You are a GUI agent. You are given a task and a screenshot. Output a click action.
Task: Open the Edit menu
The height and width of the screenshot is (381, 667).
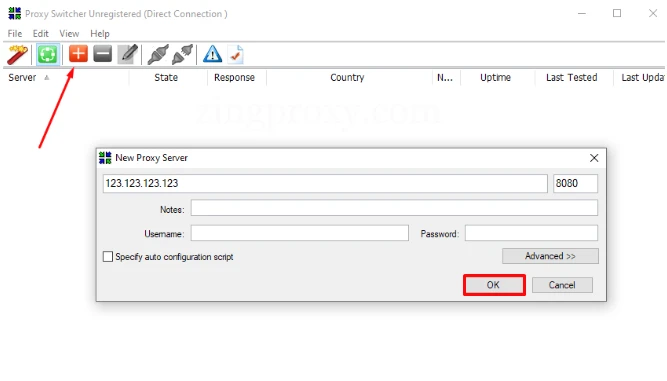pyautogui.click(x=40, y=34)
